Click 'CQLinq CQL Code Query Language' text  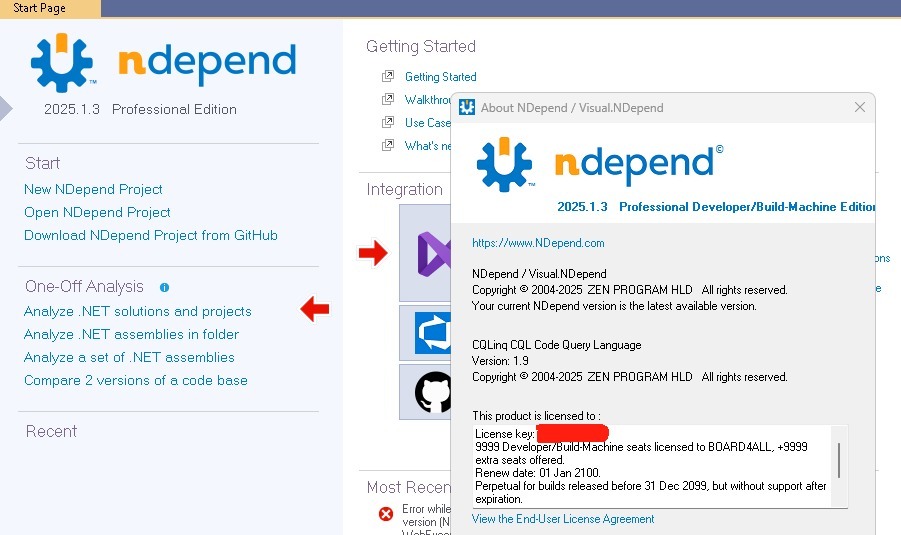click(x=557, y=345)
